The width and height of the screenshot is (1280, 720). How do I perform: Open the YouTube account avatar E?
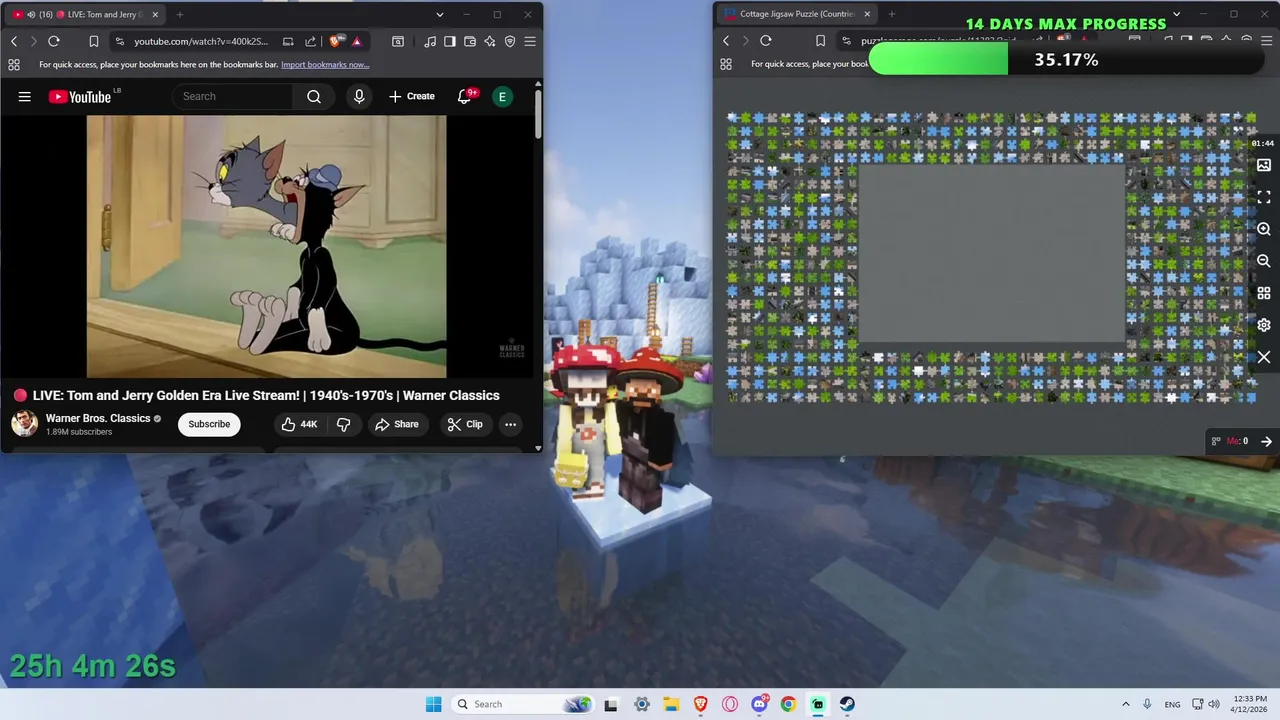pos(502,96)
